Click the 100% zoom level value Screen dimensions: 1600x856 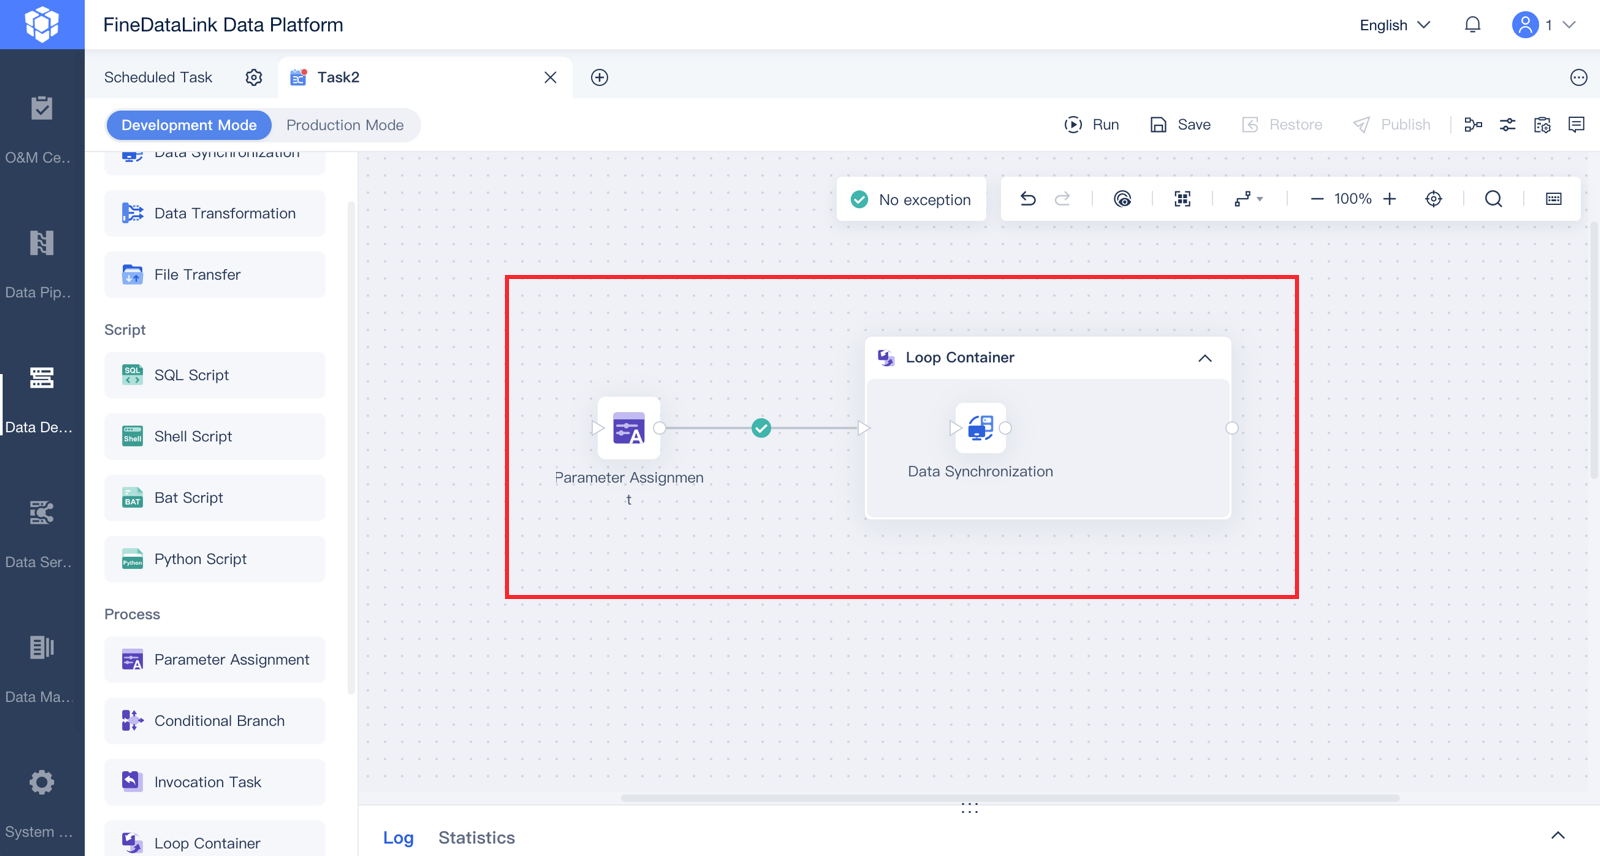1353,199
